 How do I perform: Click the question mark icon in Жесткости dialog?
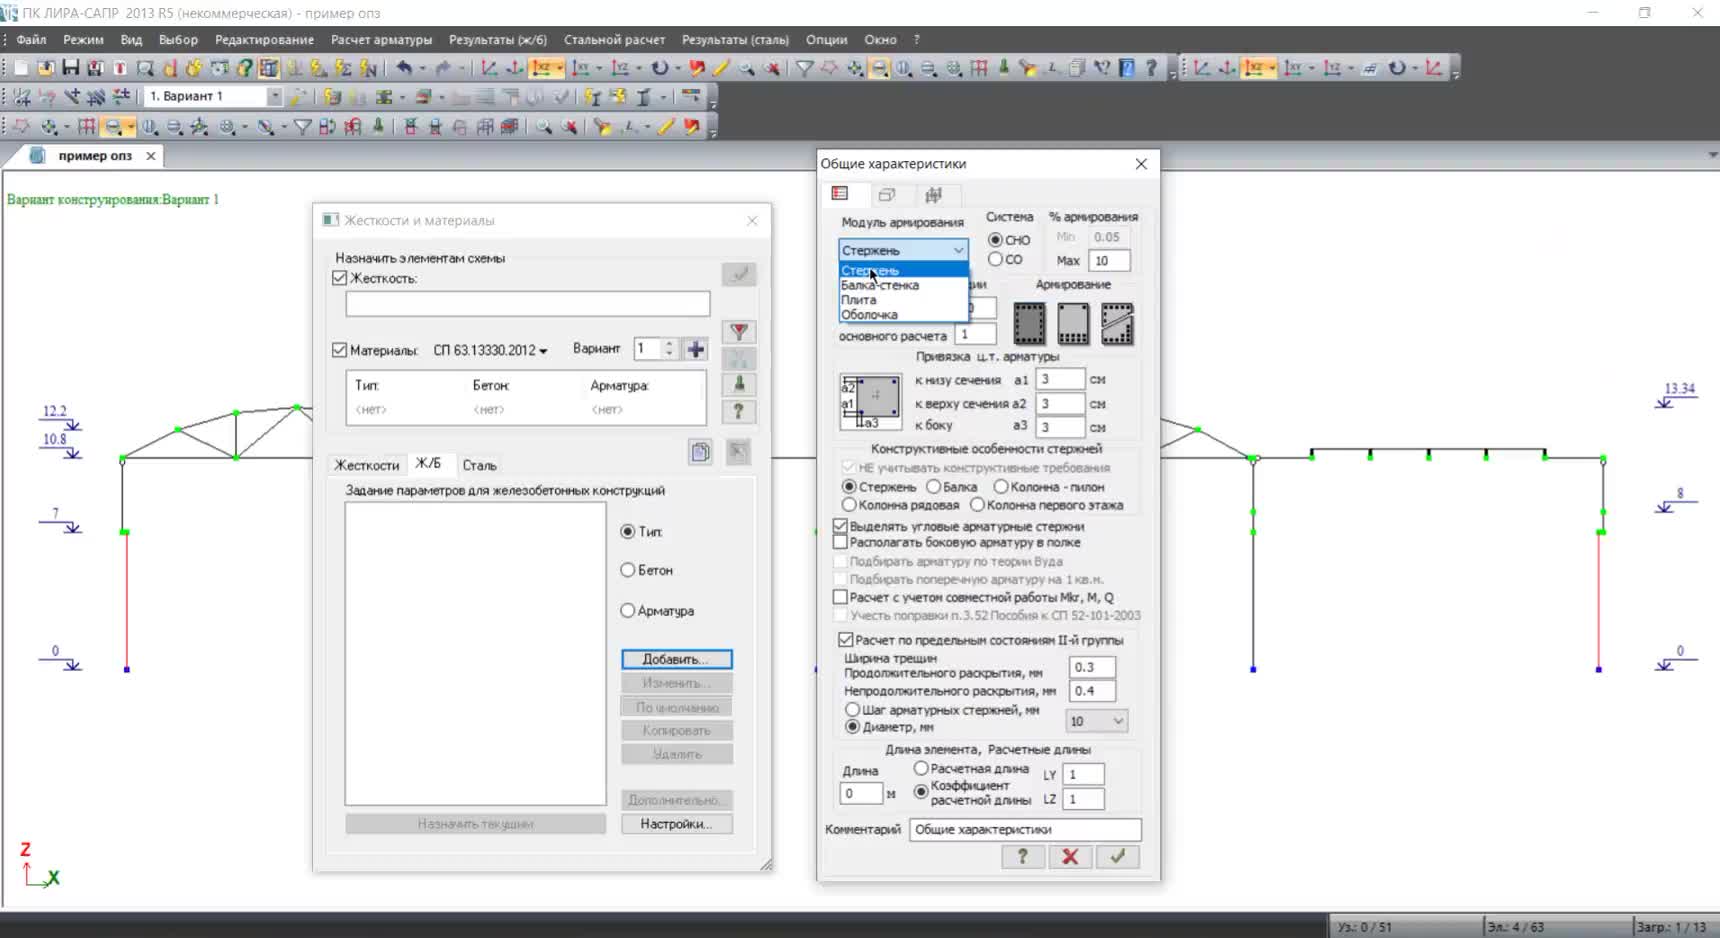click(739, 411)
